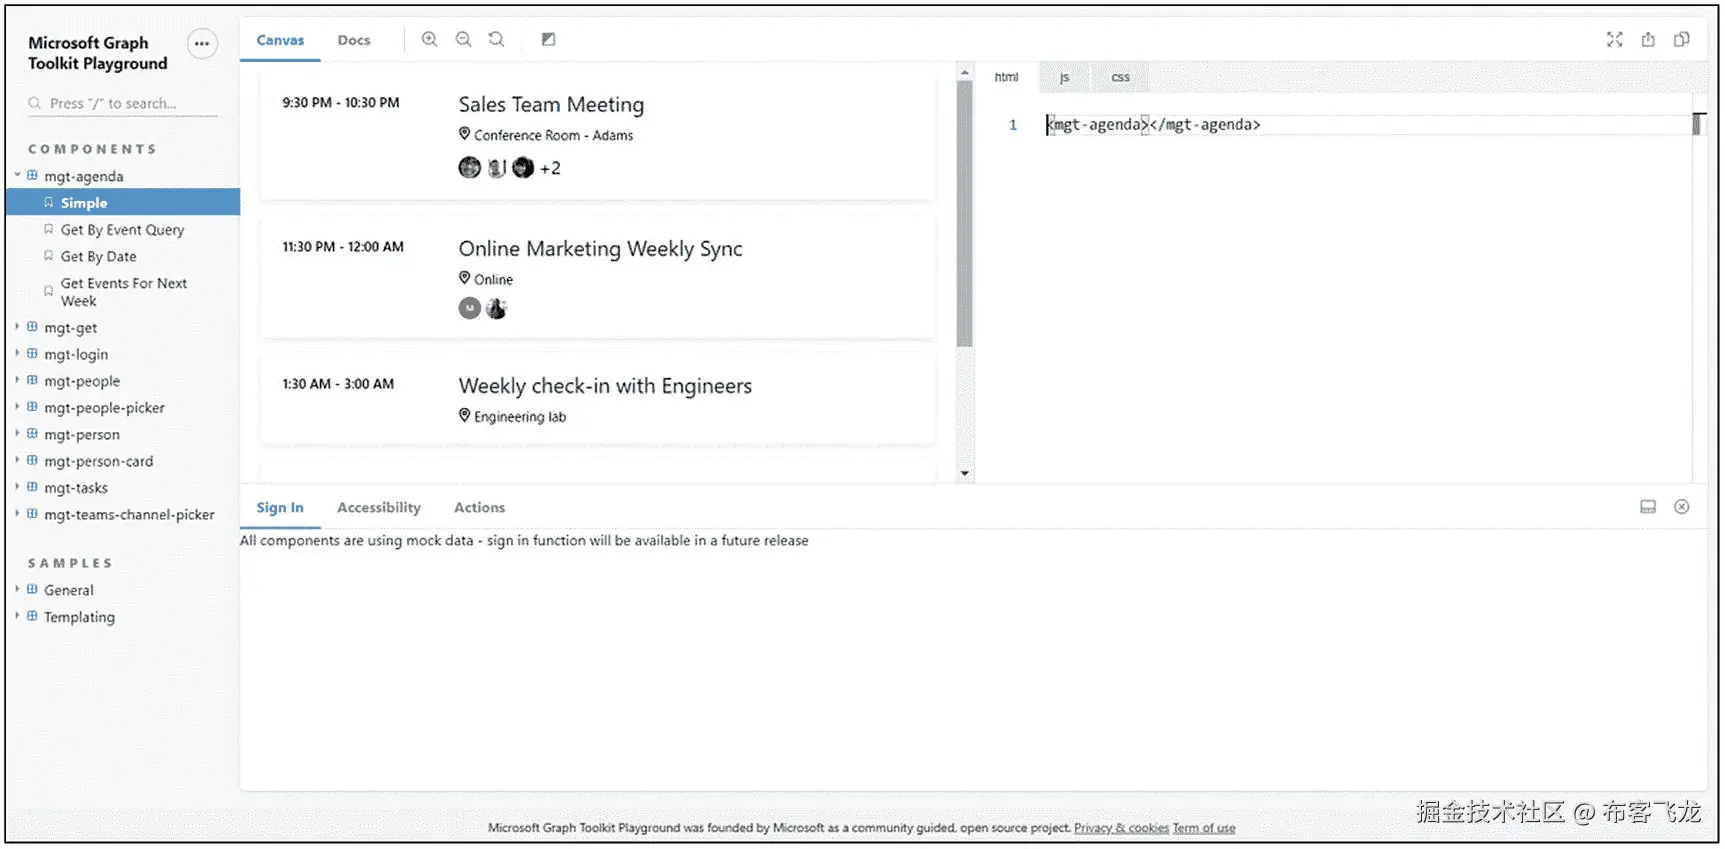The image size is (1725, 849).
Task: Open the Privacy & cookies link
Action: click(1121, 828)
